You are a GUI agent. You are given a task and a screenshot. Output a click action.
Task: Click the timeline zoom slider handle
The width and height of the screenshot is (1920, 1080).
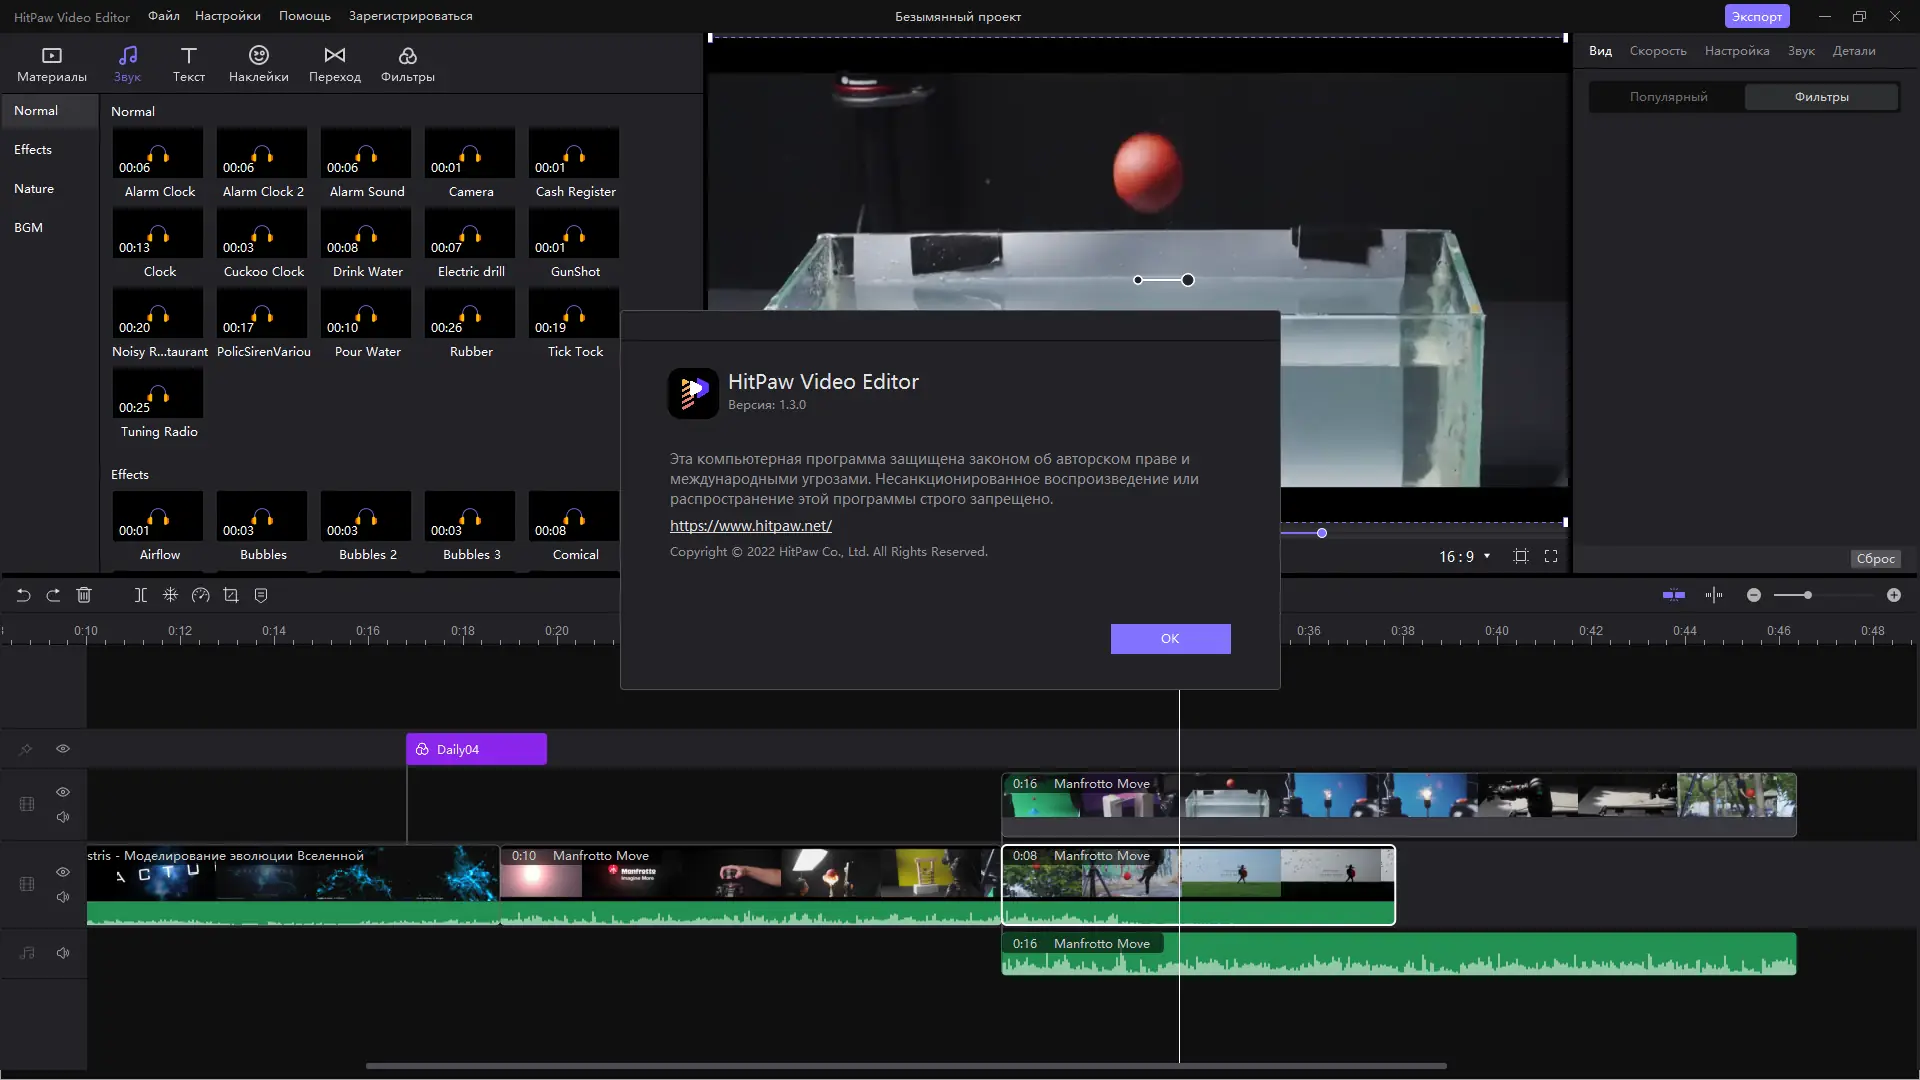(1807, 595)
